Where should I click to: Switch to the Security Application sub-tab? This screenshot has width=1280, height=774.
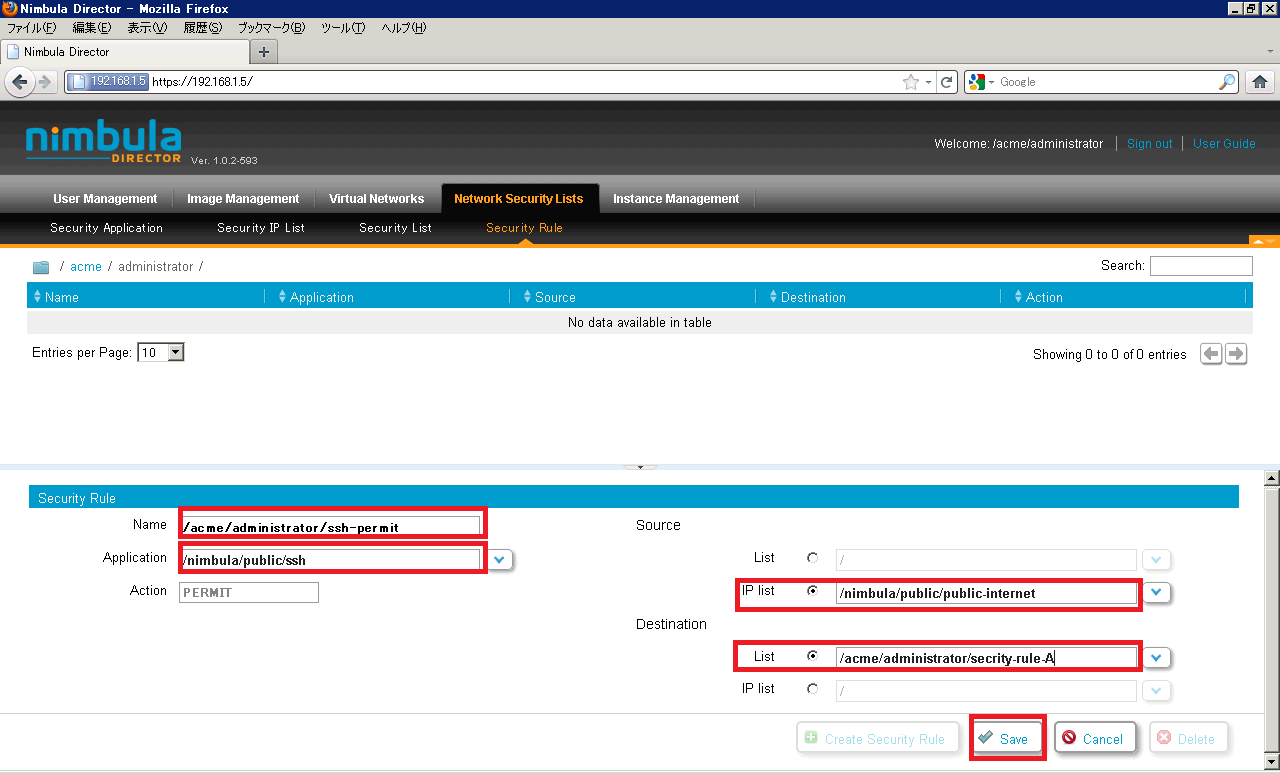[106, 228]
